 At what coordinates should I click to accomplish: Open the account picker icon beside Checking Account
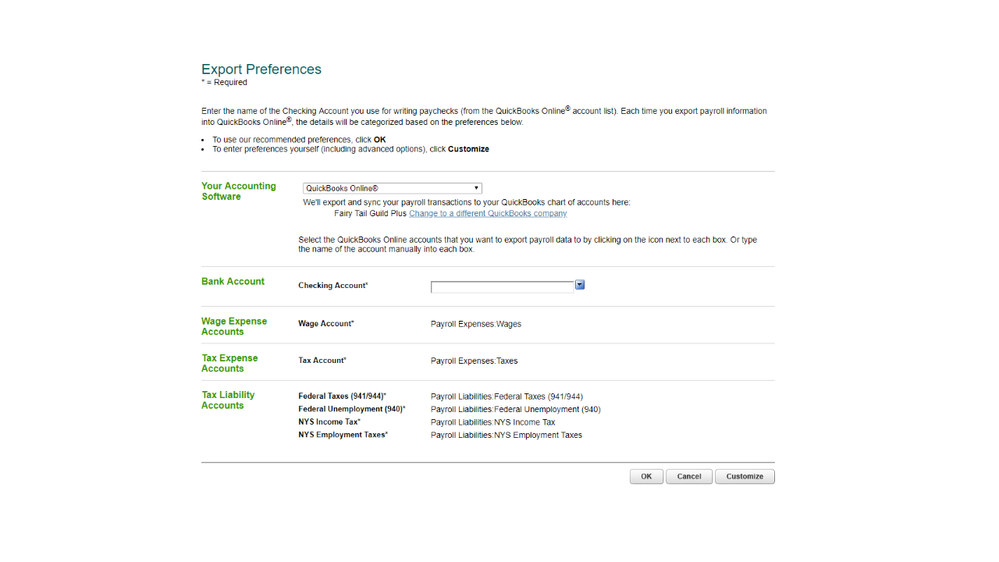coord(580,285)
